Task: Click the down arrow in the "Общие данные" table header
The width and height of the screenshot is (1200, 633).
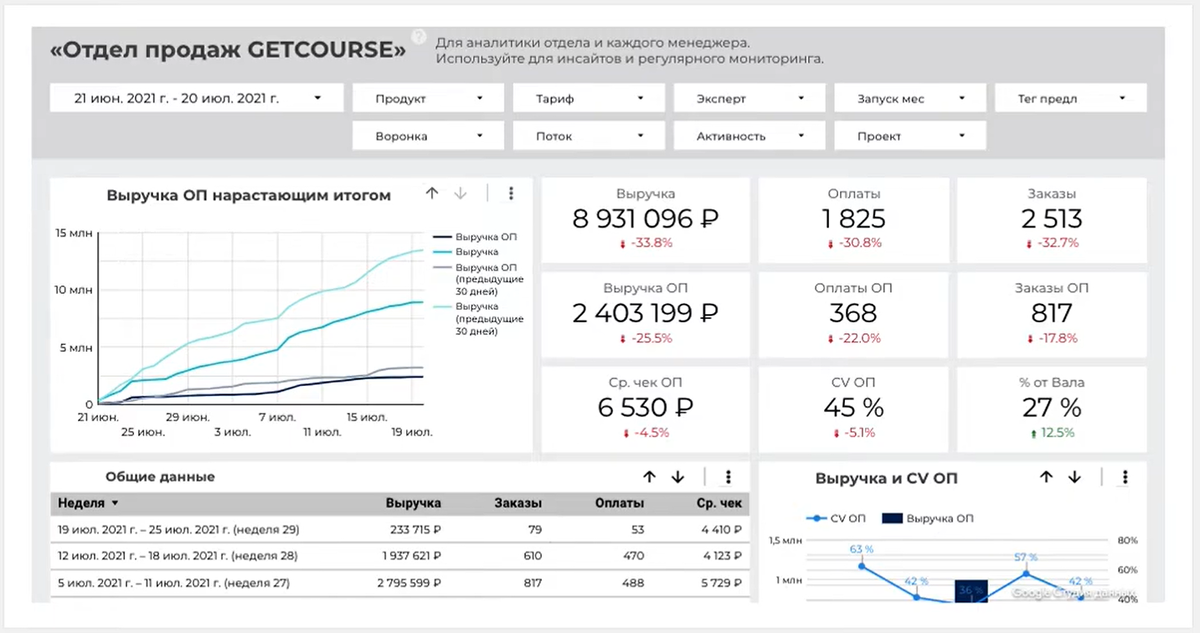Action: [677, 477]
